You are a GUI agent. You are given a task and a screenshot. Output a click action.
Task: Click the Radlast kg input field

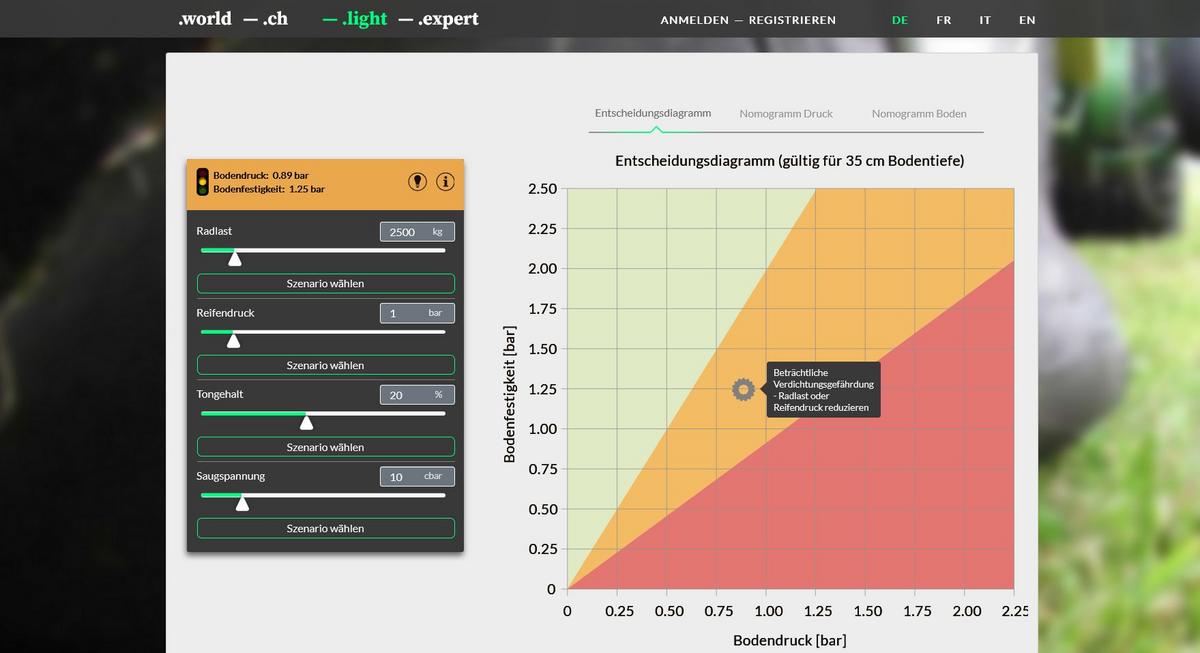tap(404, 232)
